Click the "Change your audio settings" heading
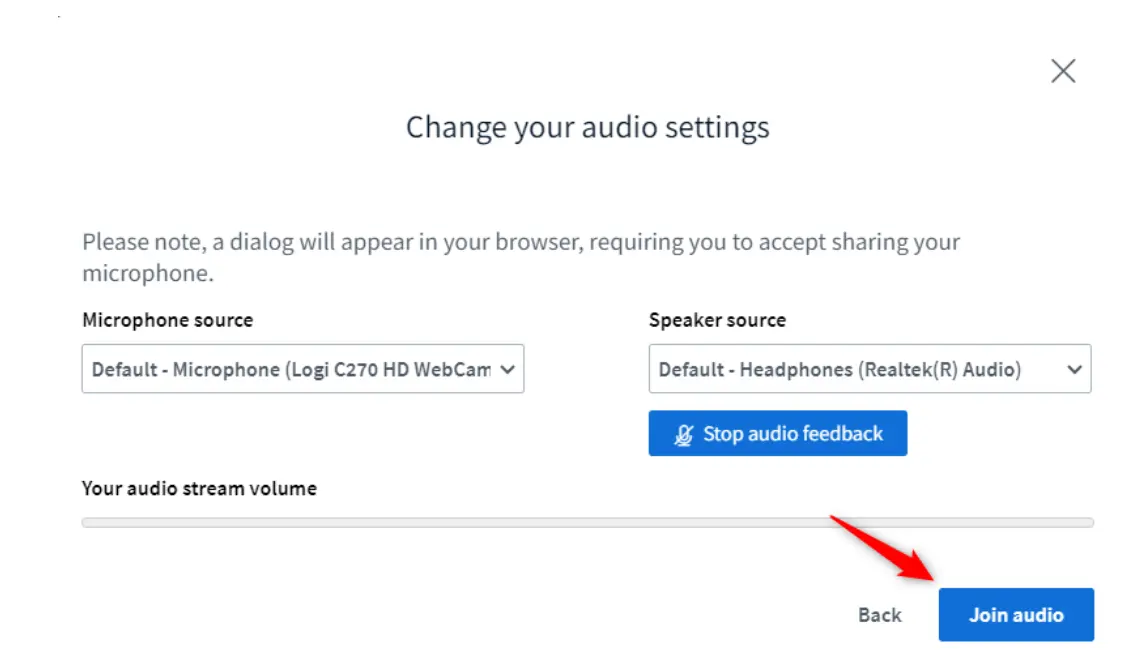This screenshot has height=670, width=1126. click(587, 128)
